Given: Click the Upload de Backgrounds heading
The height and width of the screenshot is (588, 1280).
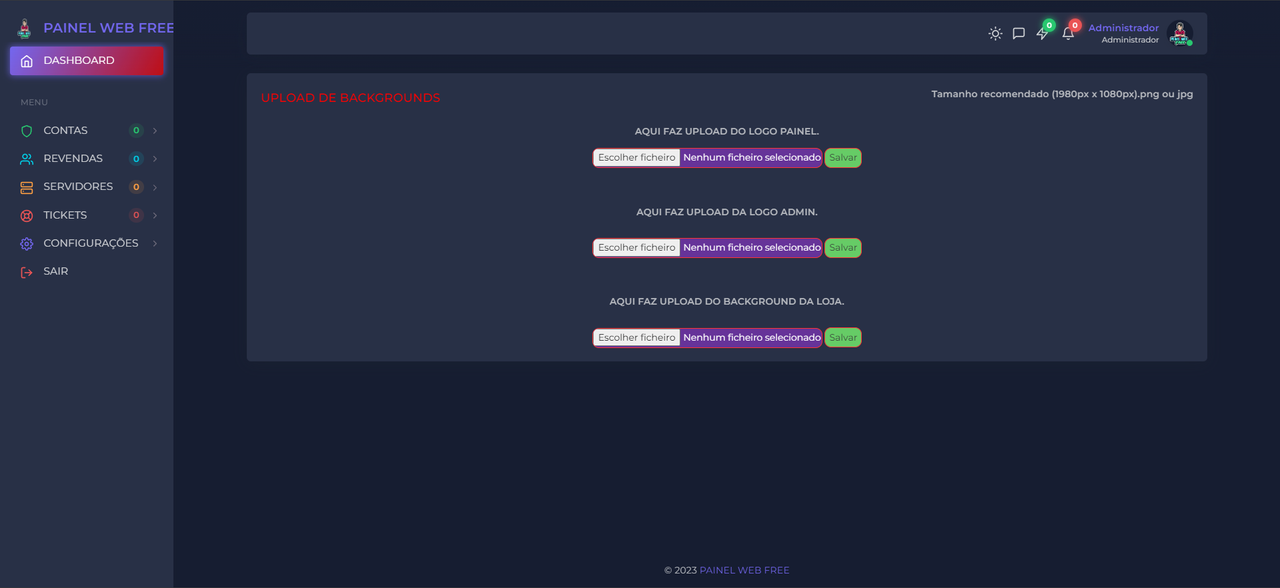Looking at the screenshot, I should point(350,98).
